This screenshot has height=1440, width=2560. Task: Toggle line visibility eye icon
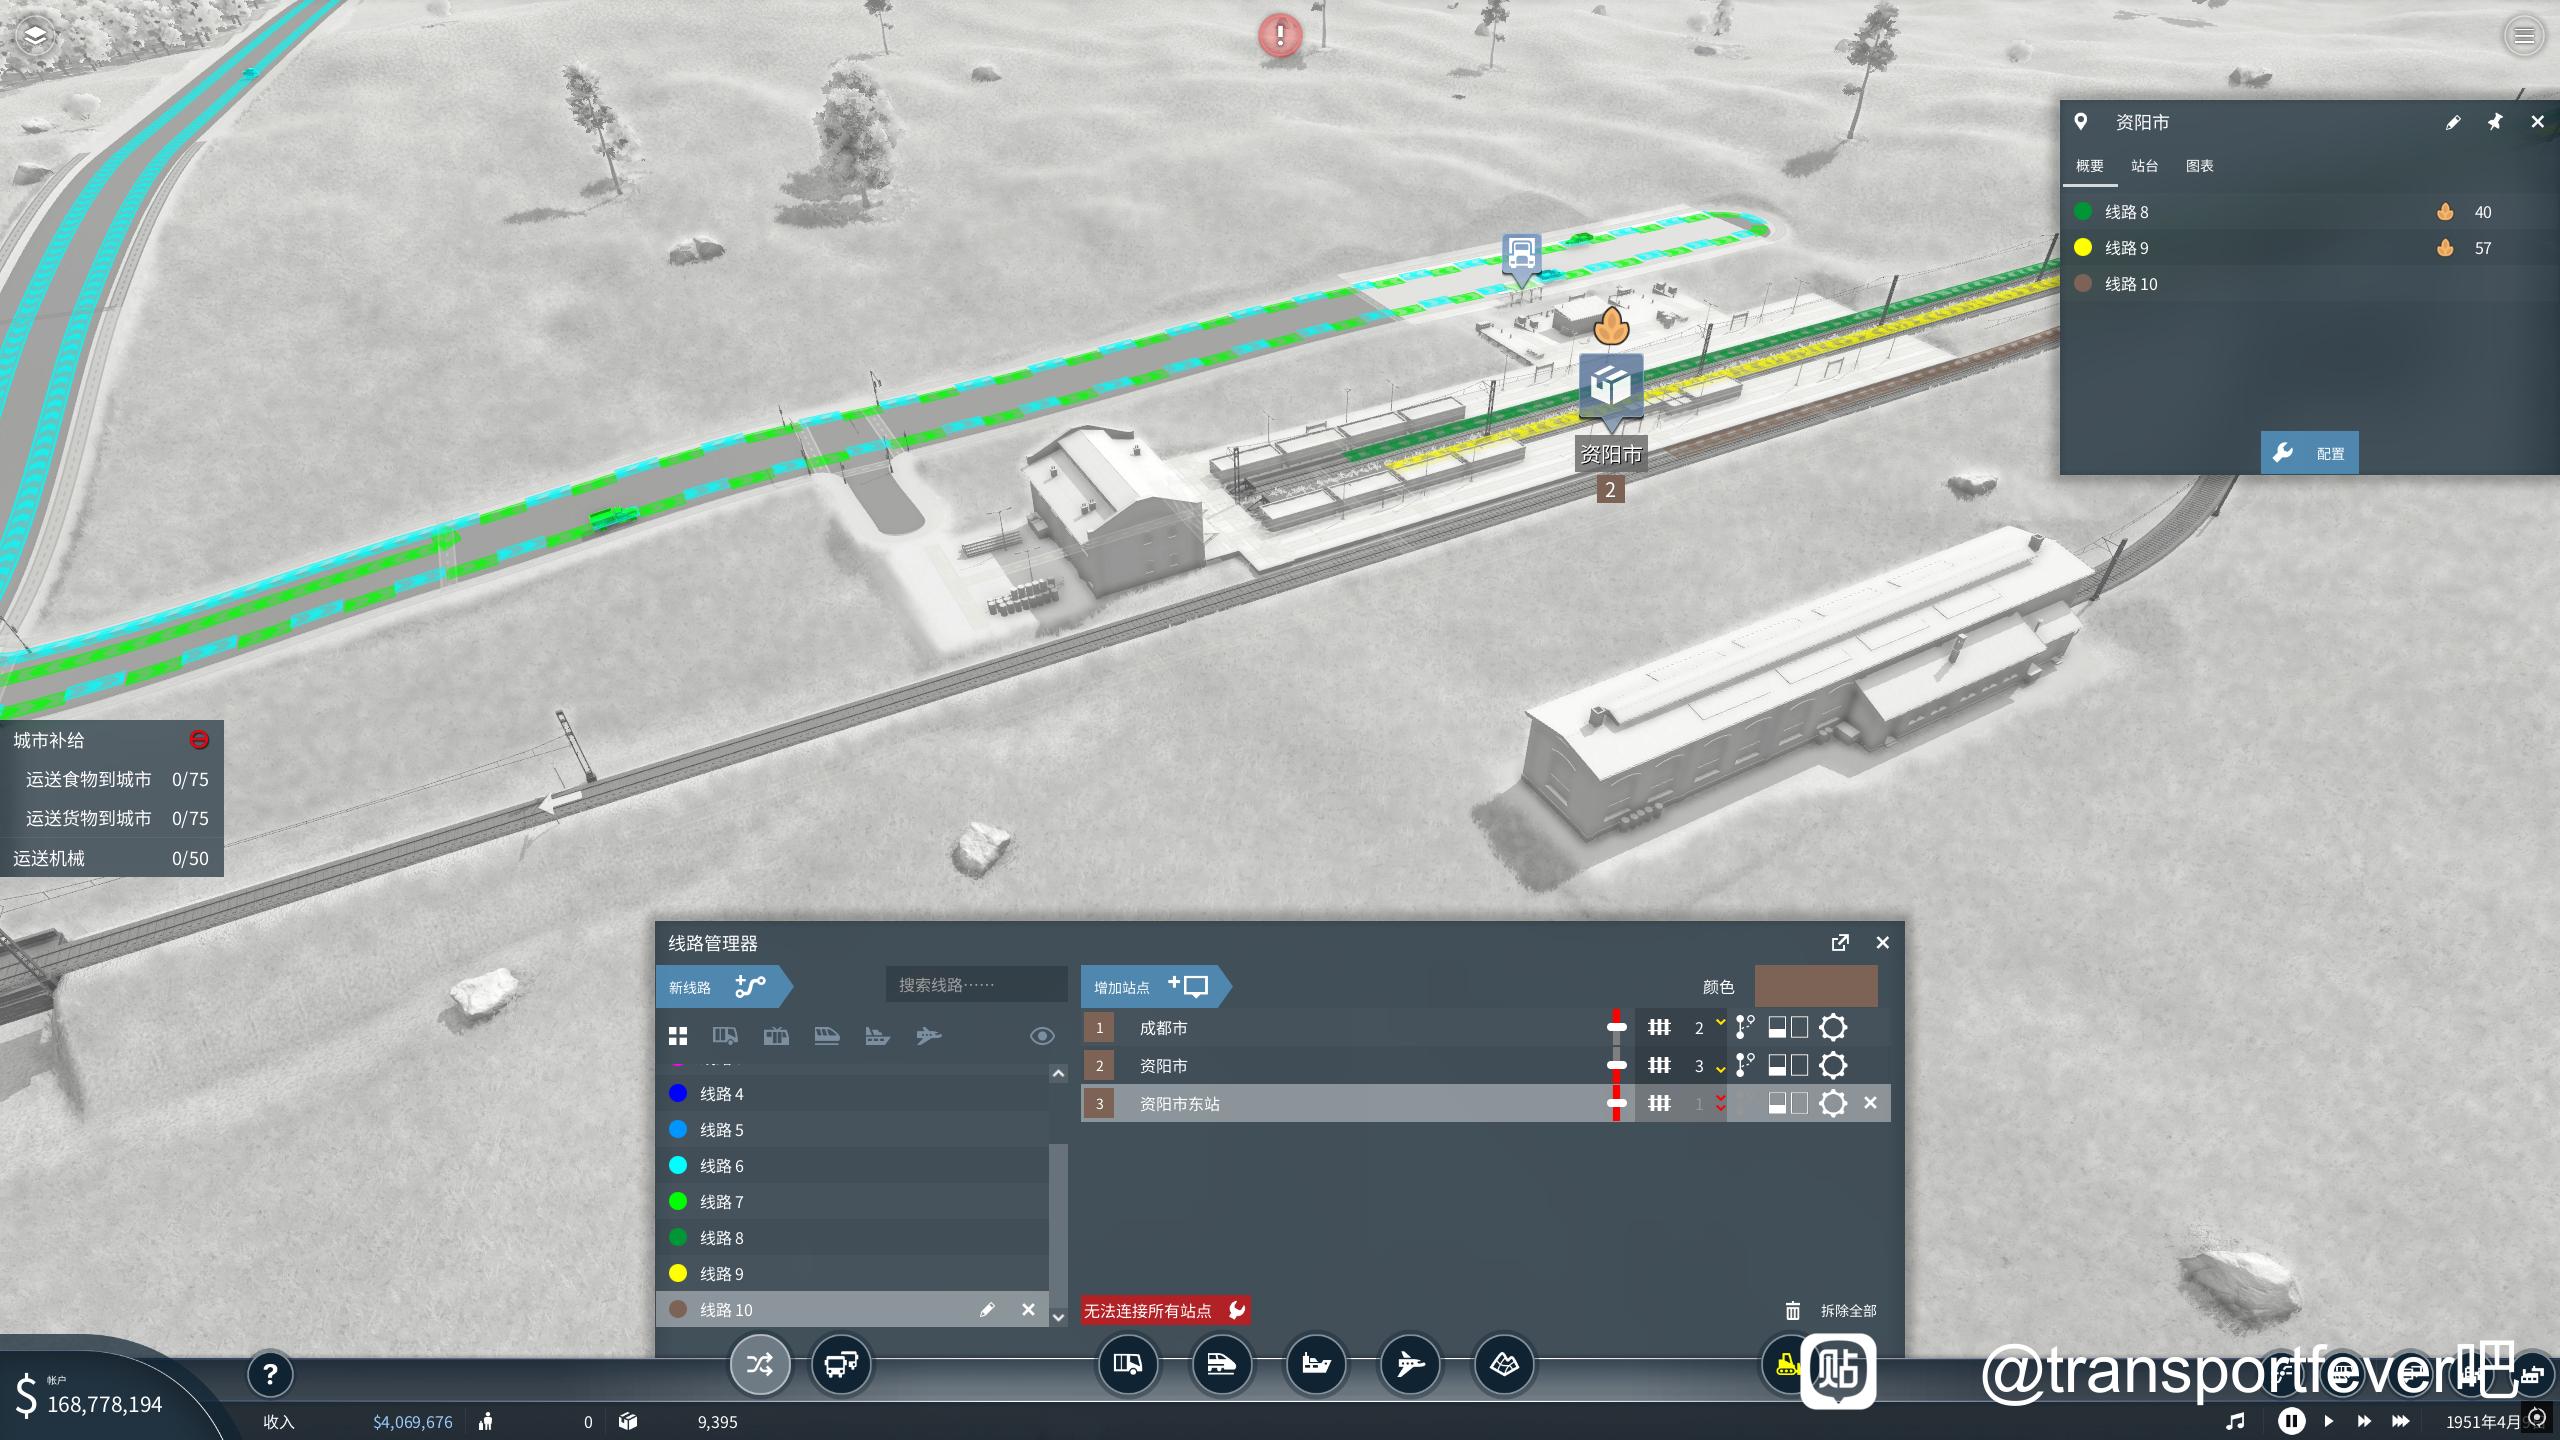[1042, 1036]
